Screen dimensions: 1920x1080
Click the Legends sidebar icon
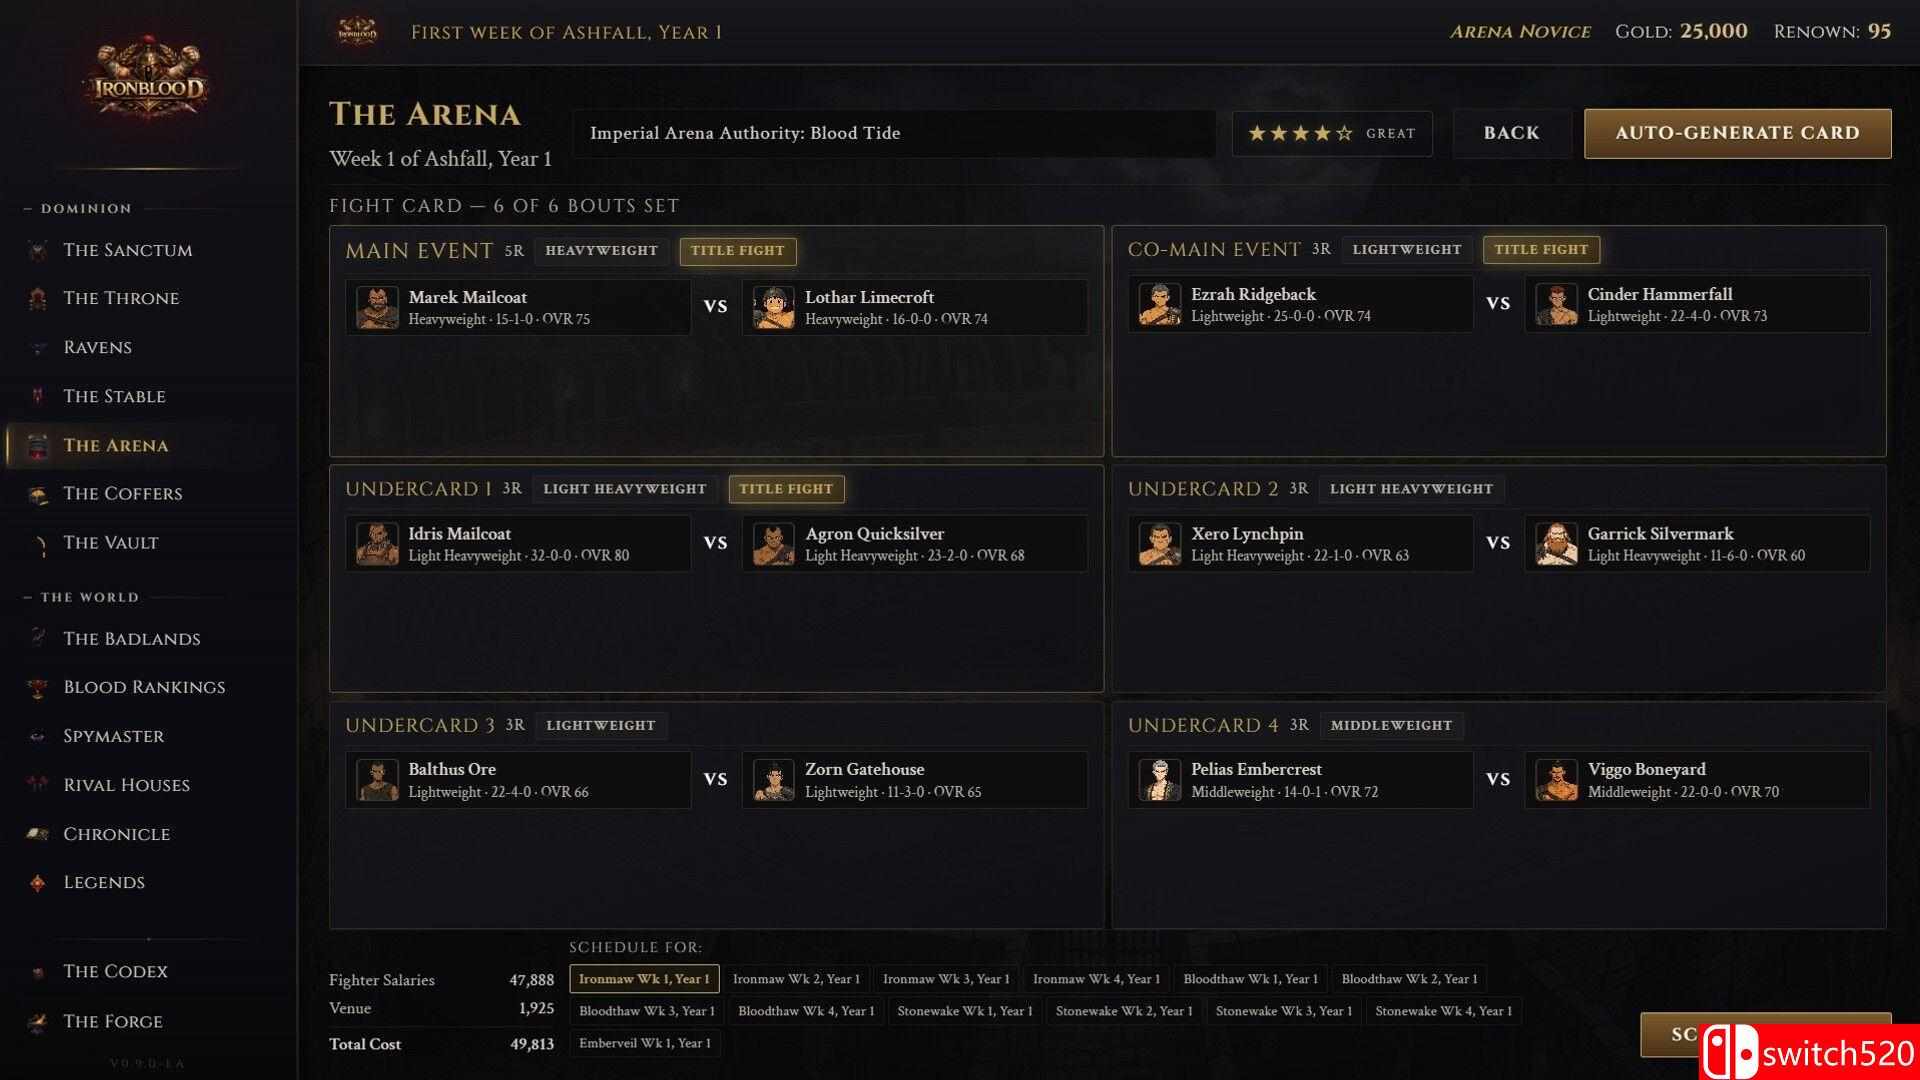38,882
